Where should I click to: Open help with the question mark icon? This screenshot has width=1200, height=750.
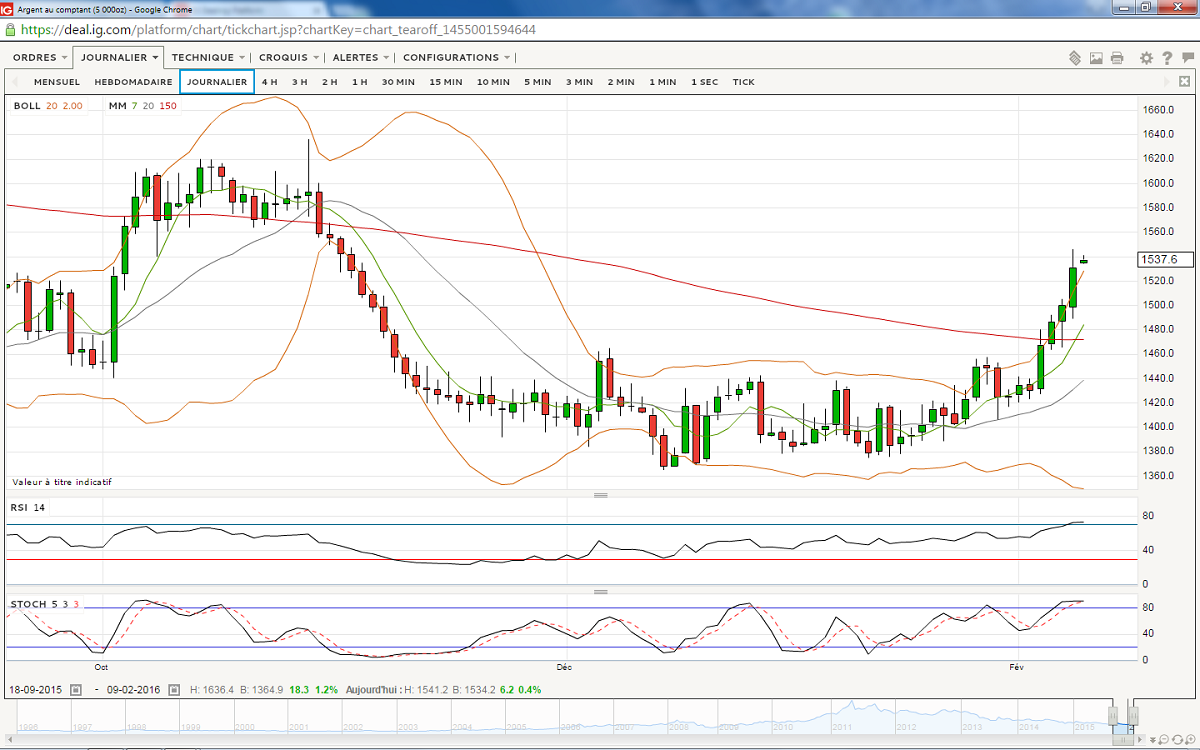[1167, 58]
